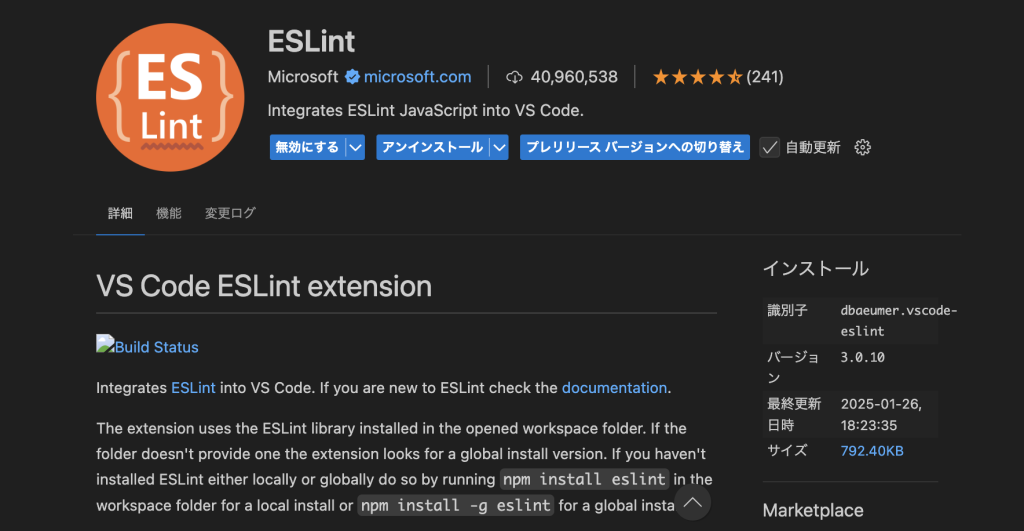
Task: Click the 無効にする button
Action: (x=307, y=147)
